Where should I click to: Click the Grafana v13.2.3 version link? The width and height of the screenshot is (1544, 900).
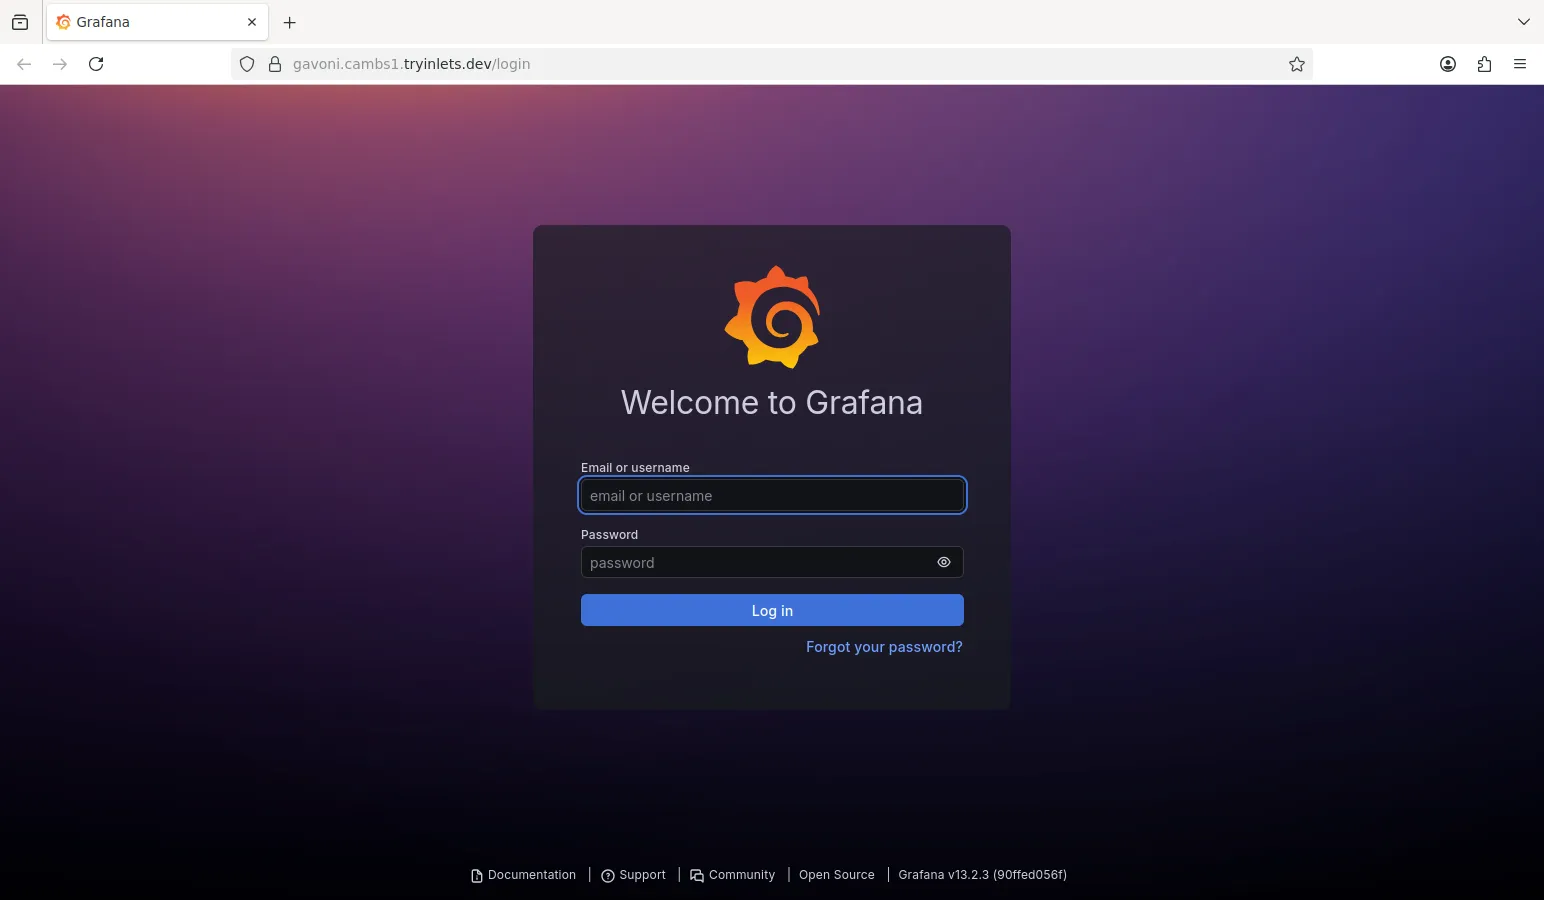coord(983,875)
